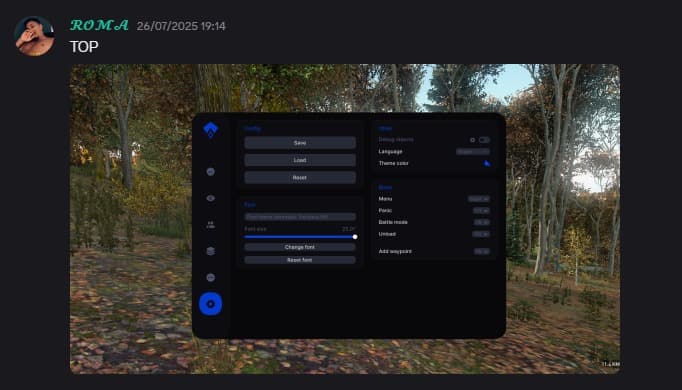Click the message timestamp 26/07/2025 19:14
Image resolution: width=682 pixels, height=390 pixels.
[181, 26]
